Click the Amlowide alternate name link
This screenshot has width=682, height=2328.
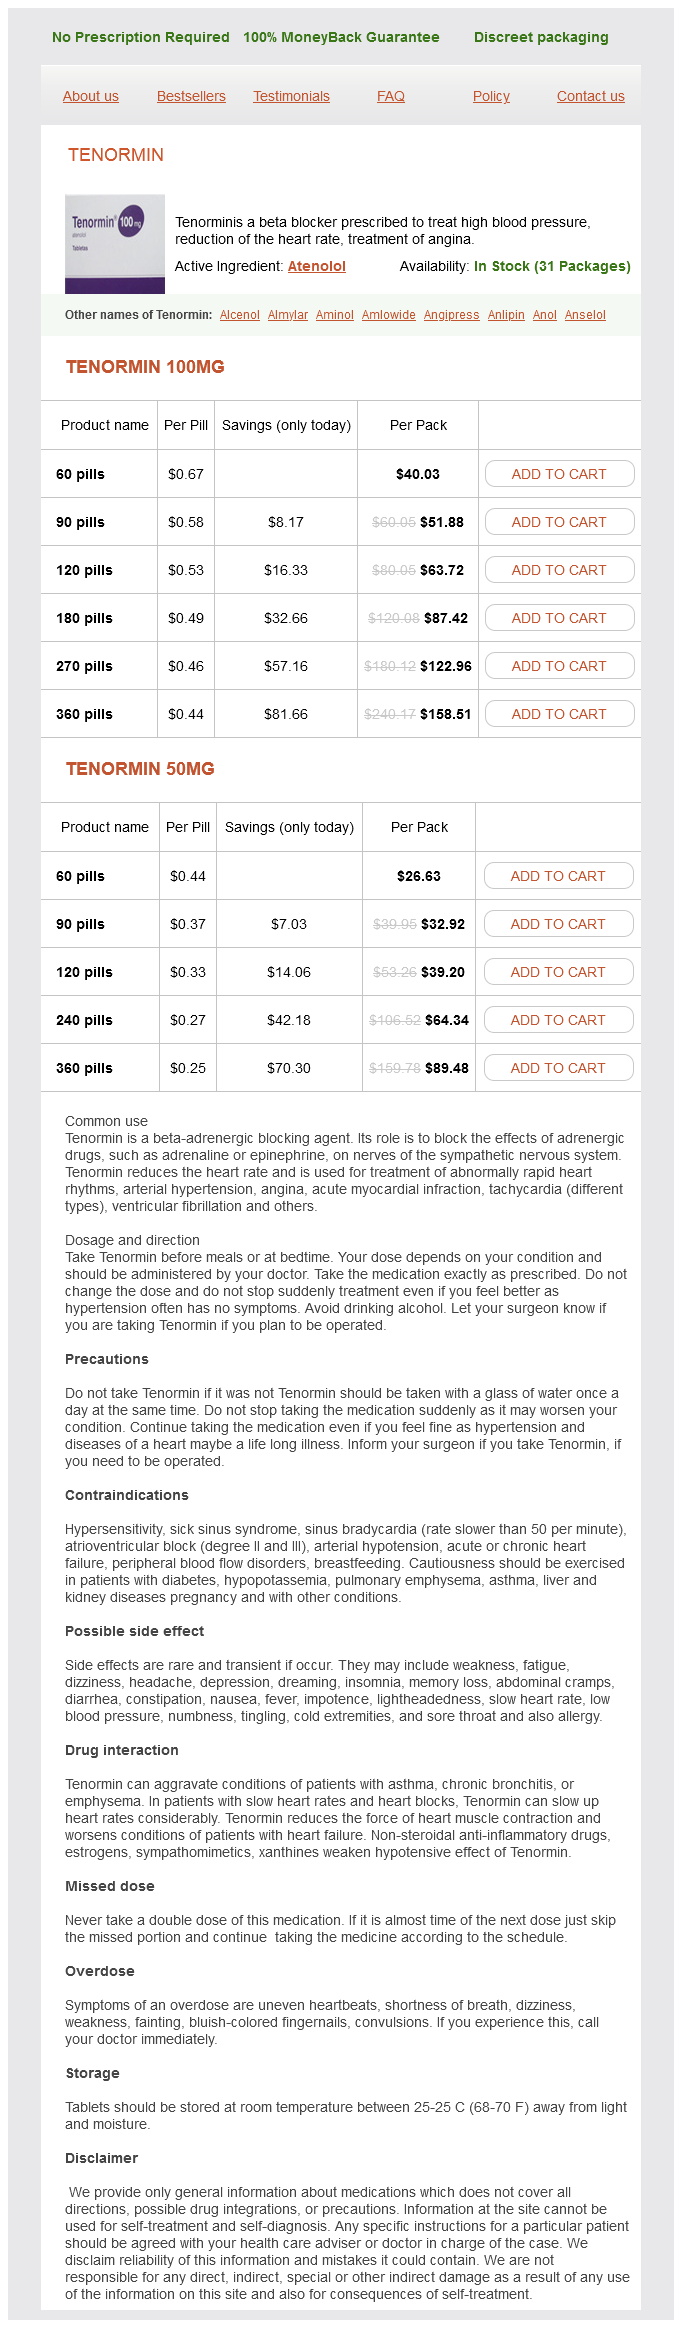pos(389,315)
